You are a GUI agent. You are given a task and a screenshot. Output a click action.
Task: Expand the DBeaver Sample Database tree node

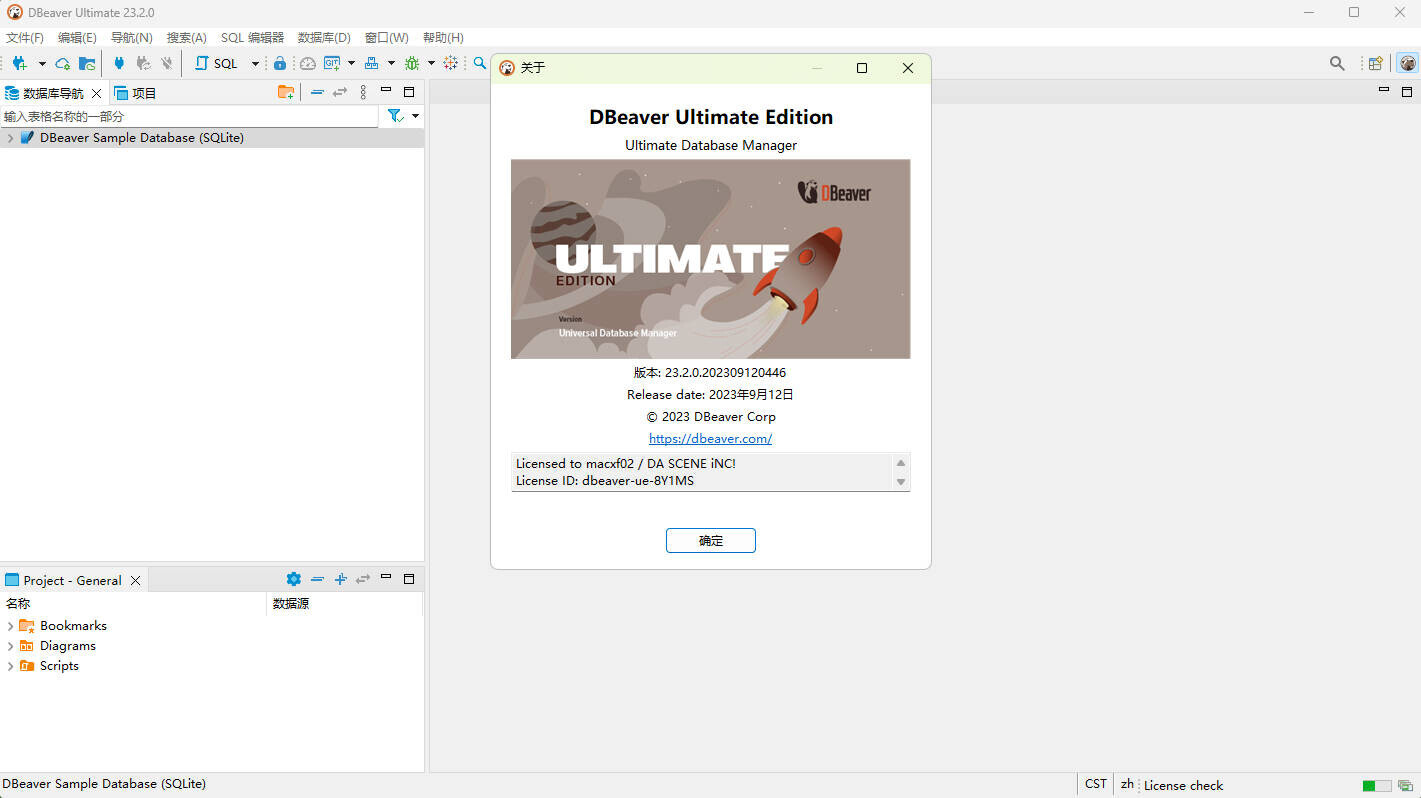click(10, 138)
